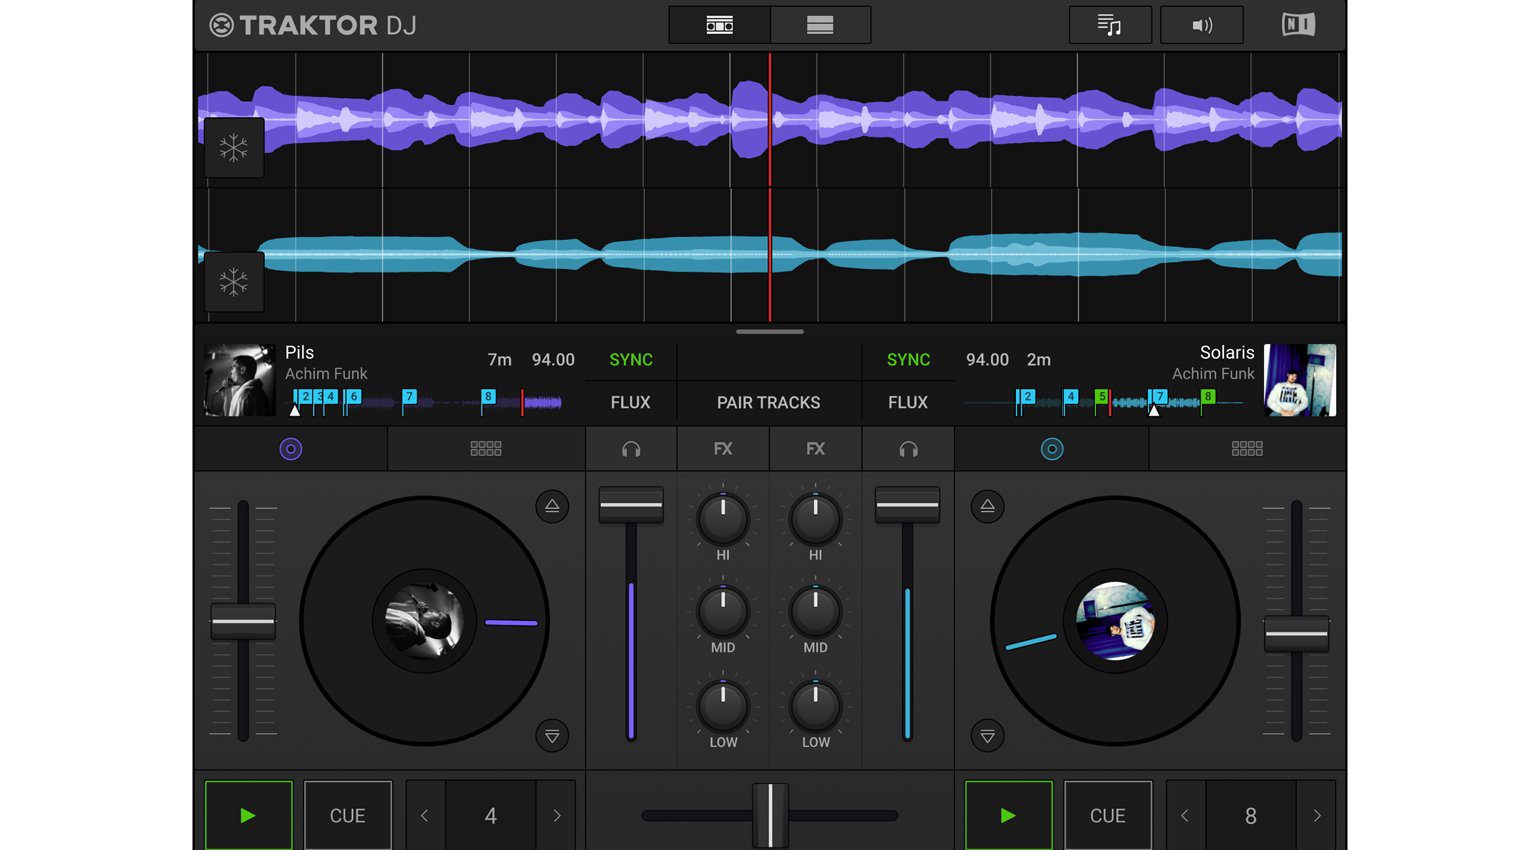Viewport: 1540px width, 850px height.
Task: Play the right deck
Action: click(1009, 816)
